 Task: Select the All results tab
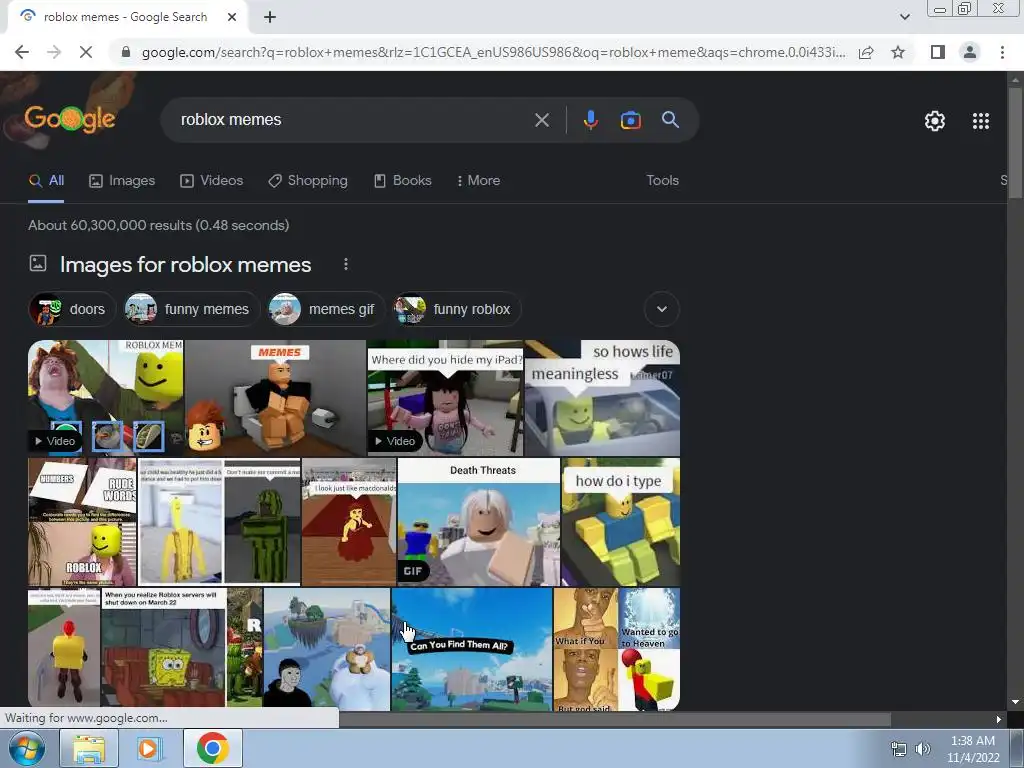(x=46, y=181)
